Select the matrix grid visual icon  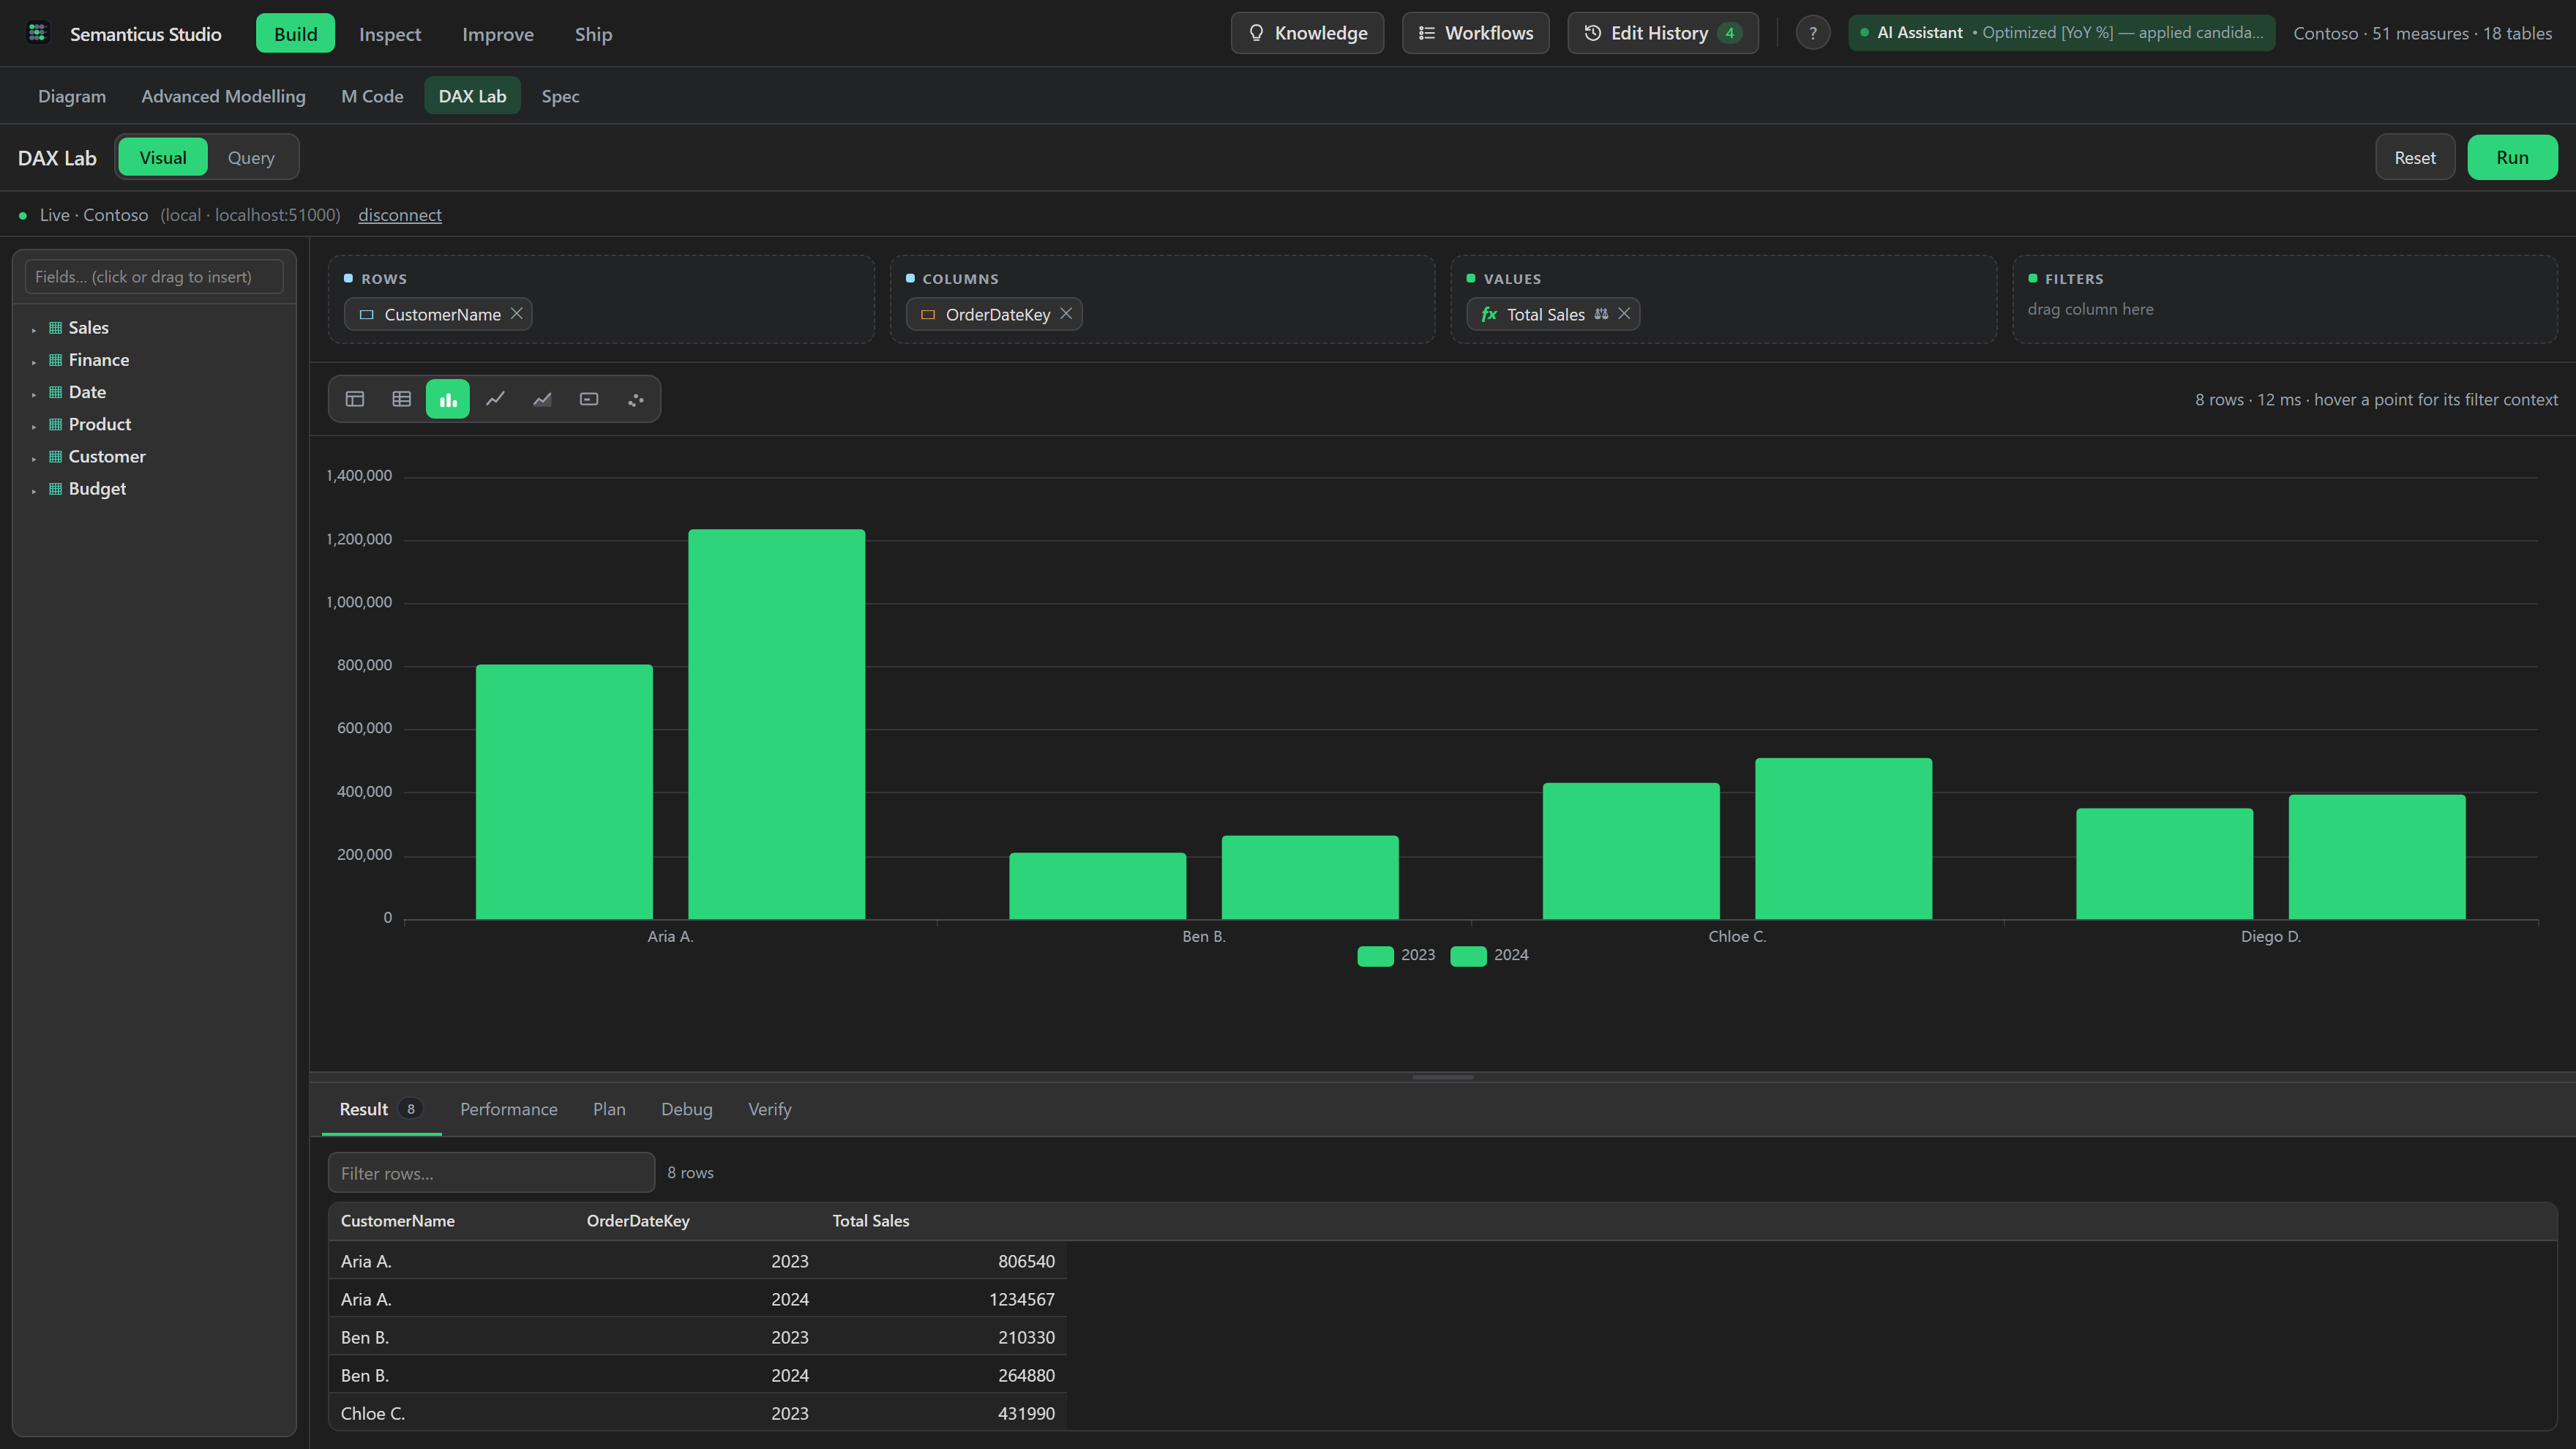[x=402, y=399]
